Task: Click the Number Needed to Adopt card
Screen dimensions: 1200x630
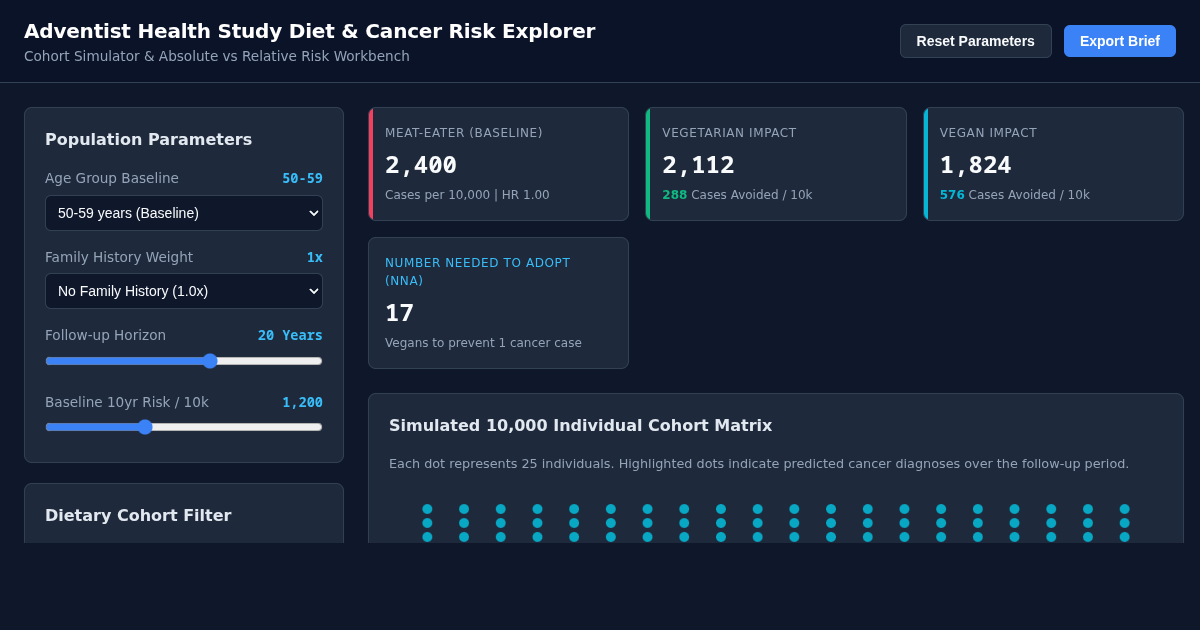Action: coord(499,303)
